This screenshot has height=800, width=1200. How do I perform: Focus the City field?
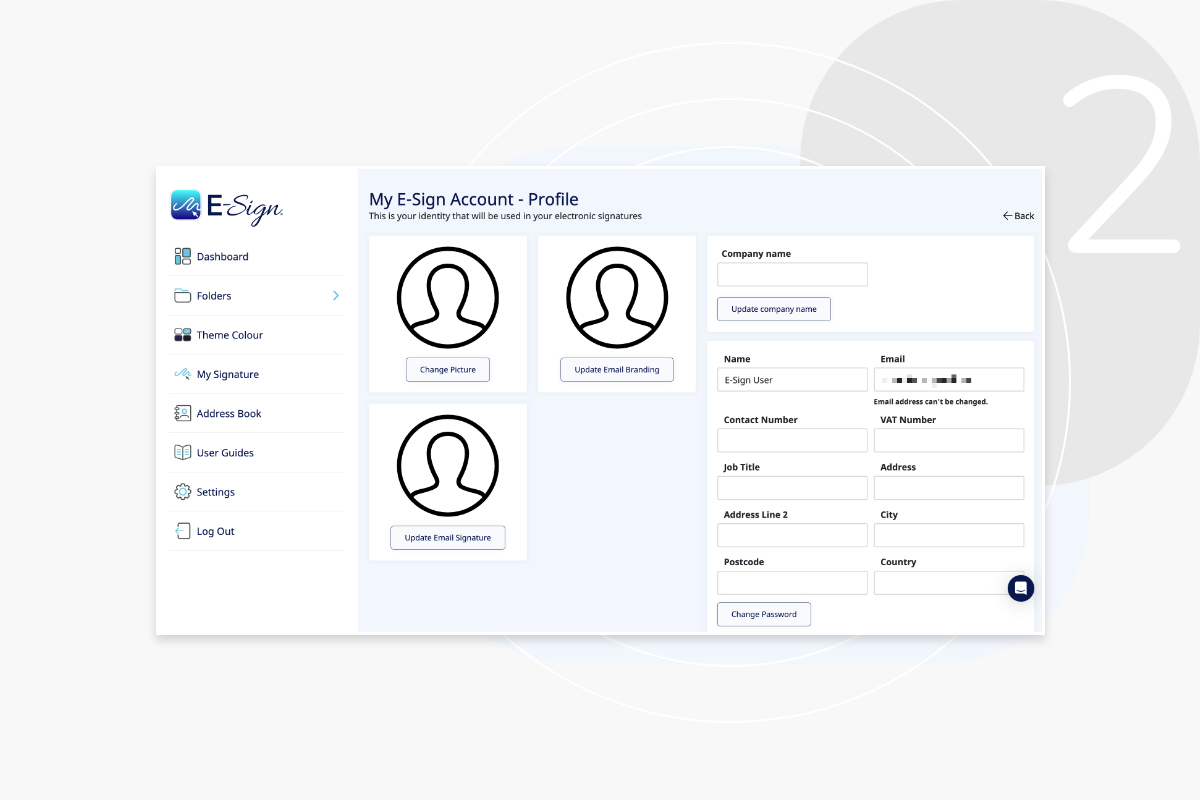pyautogui.click(x=949, y=535)
